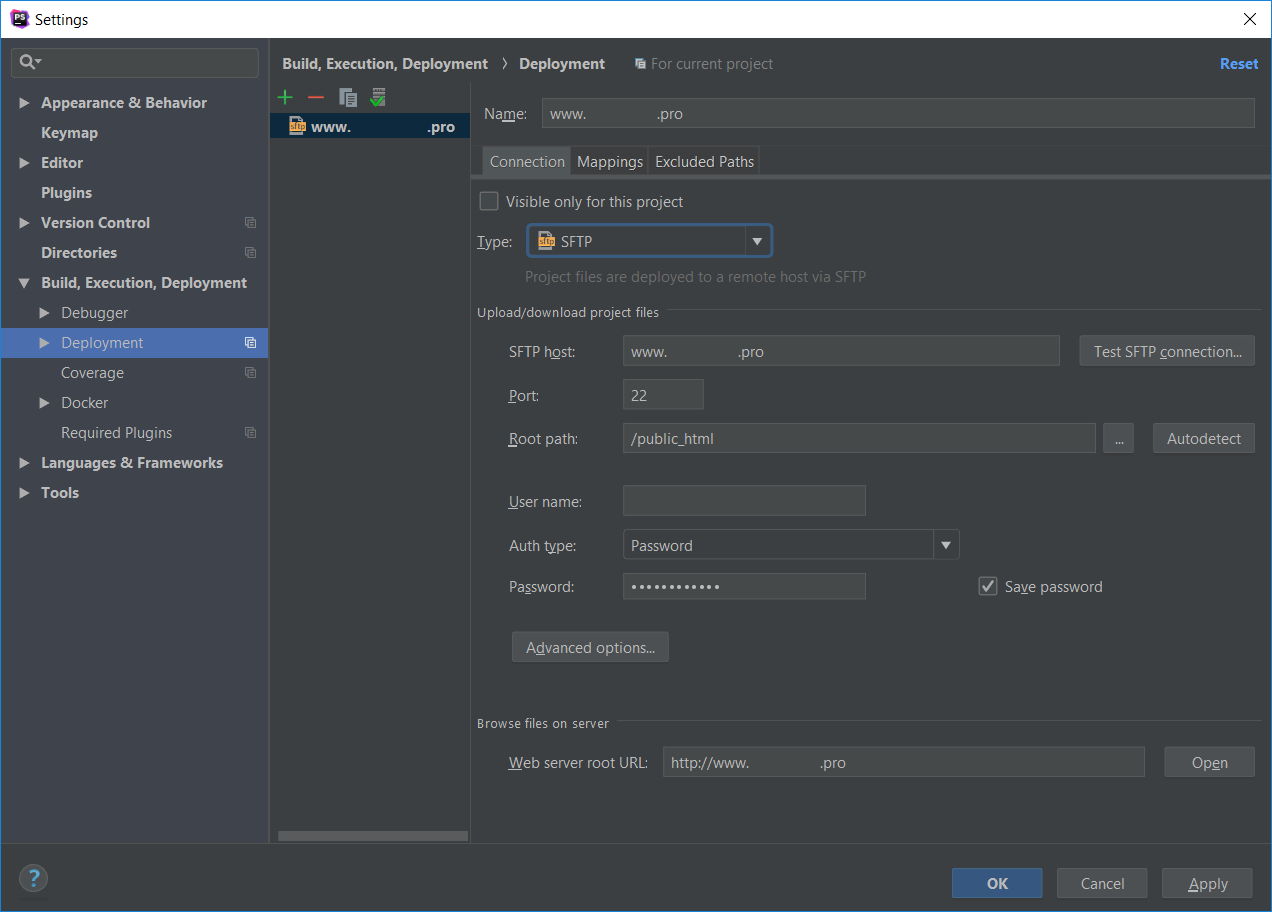The image size is (1272, 912).
Task: Click the Apply button
Action: (1207, 883)
